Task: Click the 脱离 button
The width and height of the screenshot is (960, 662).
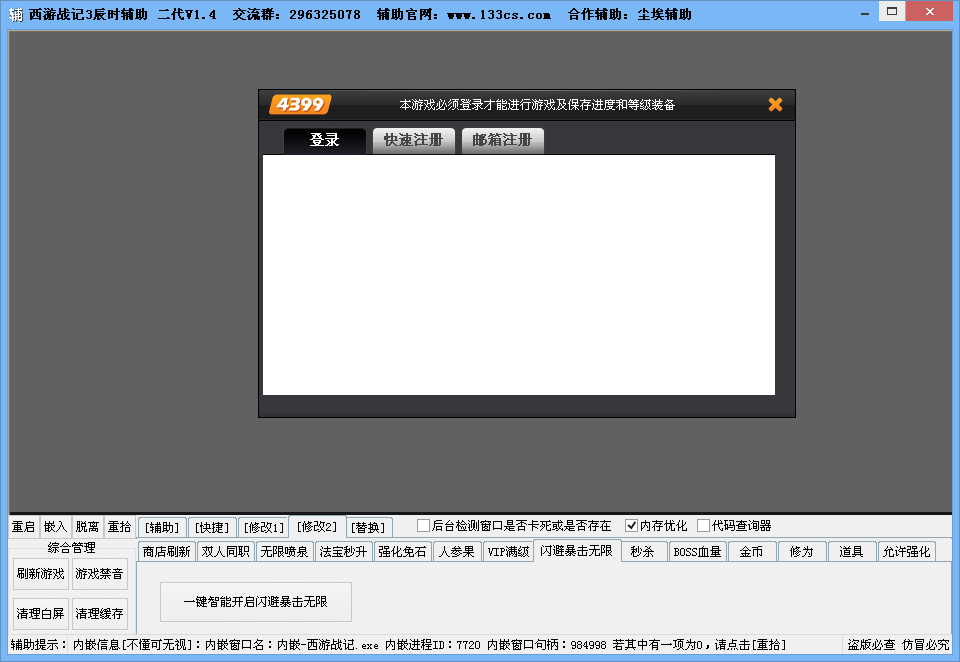Action: pos(87,527)
